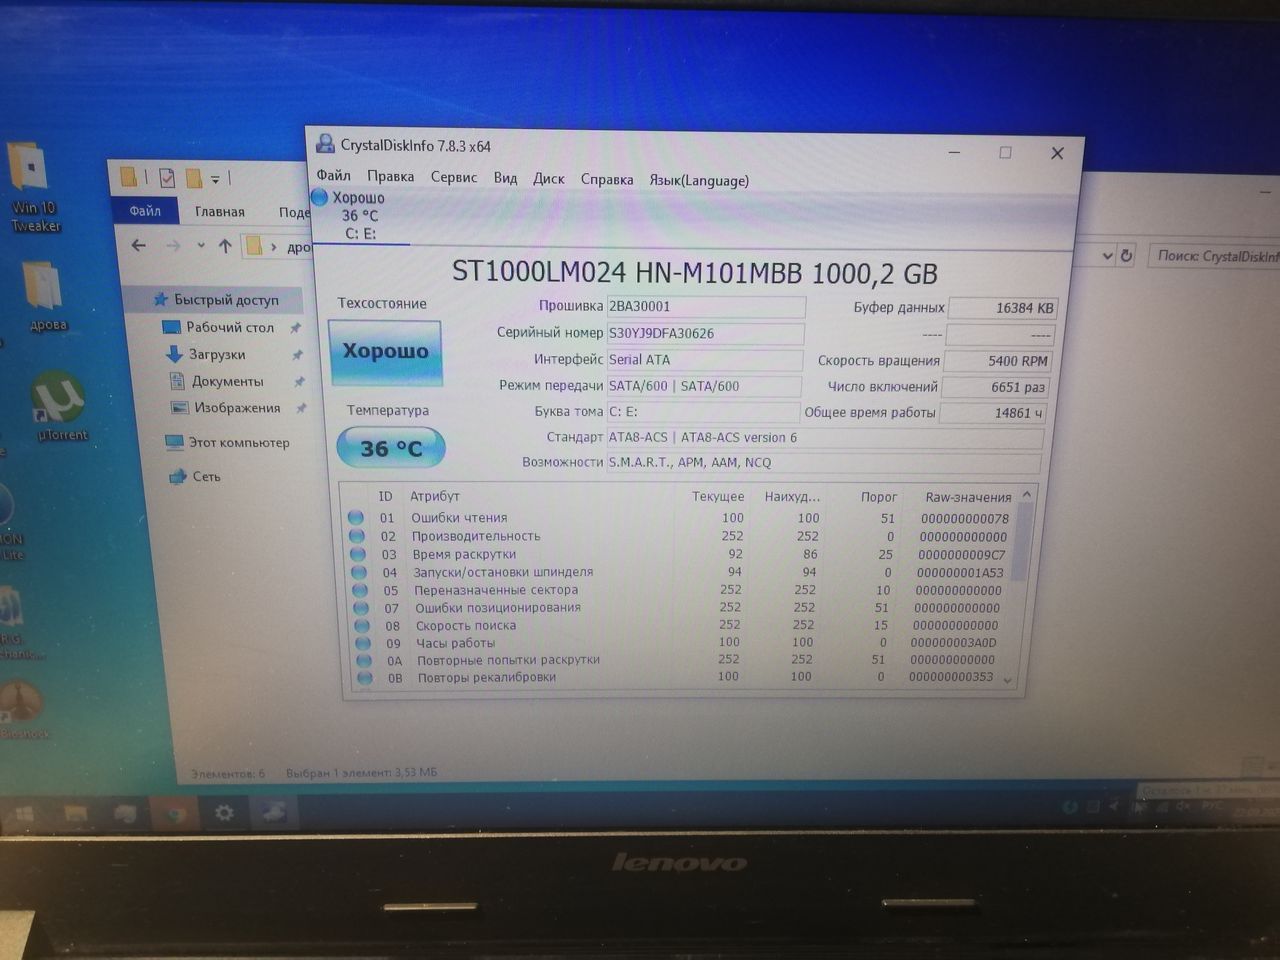
Task: Open the Справка menu
Action: pyautogui.click(x=606, y=180)
